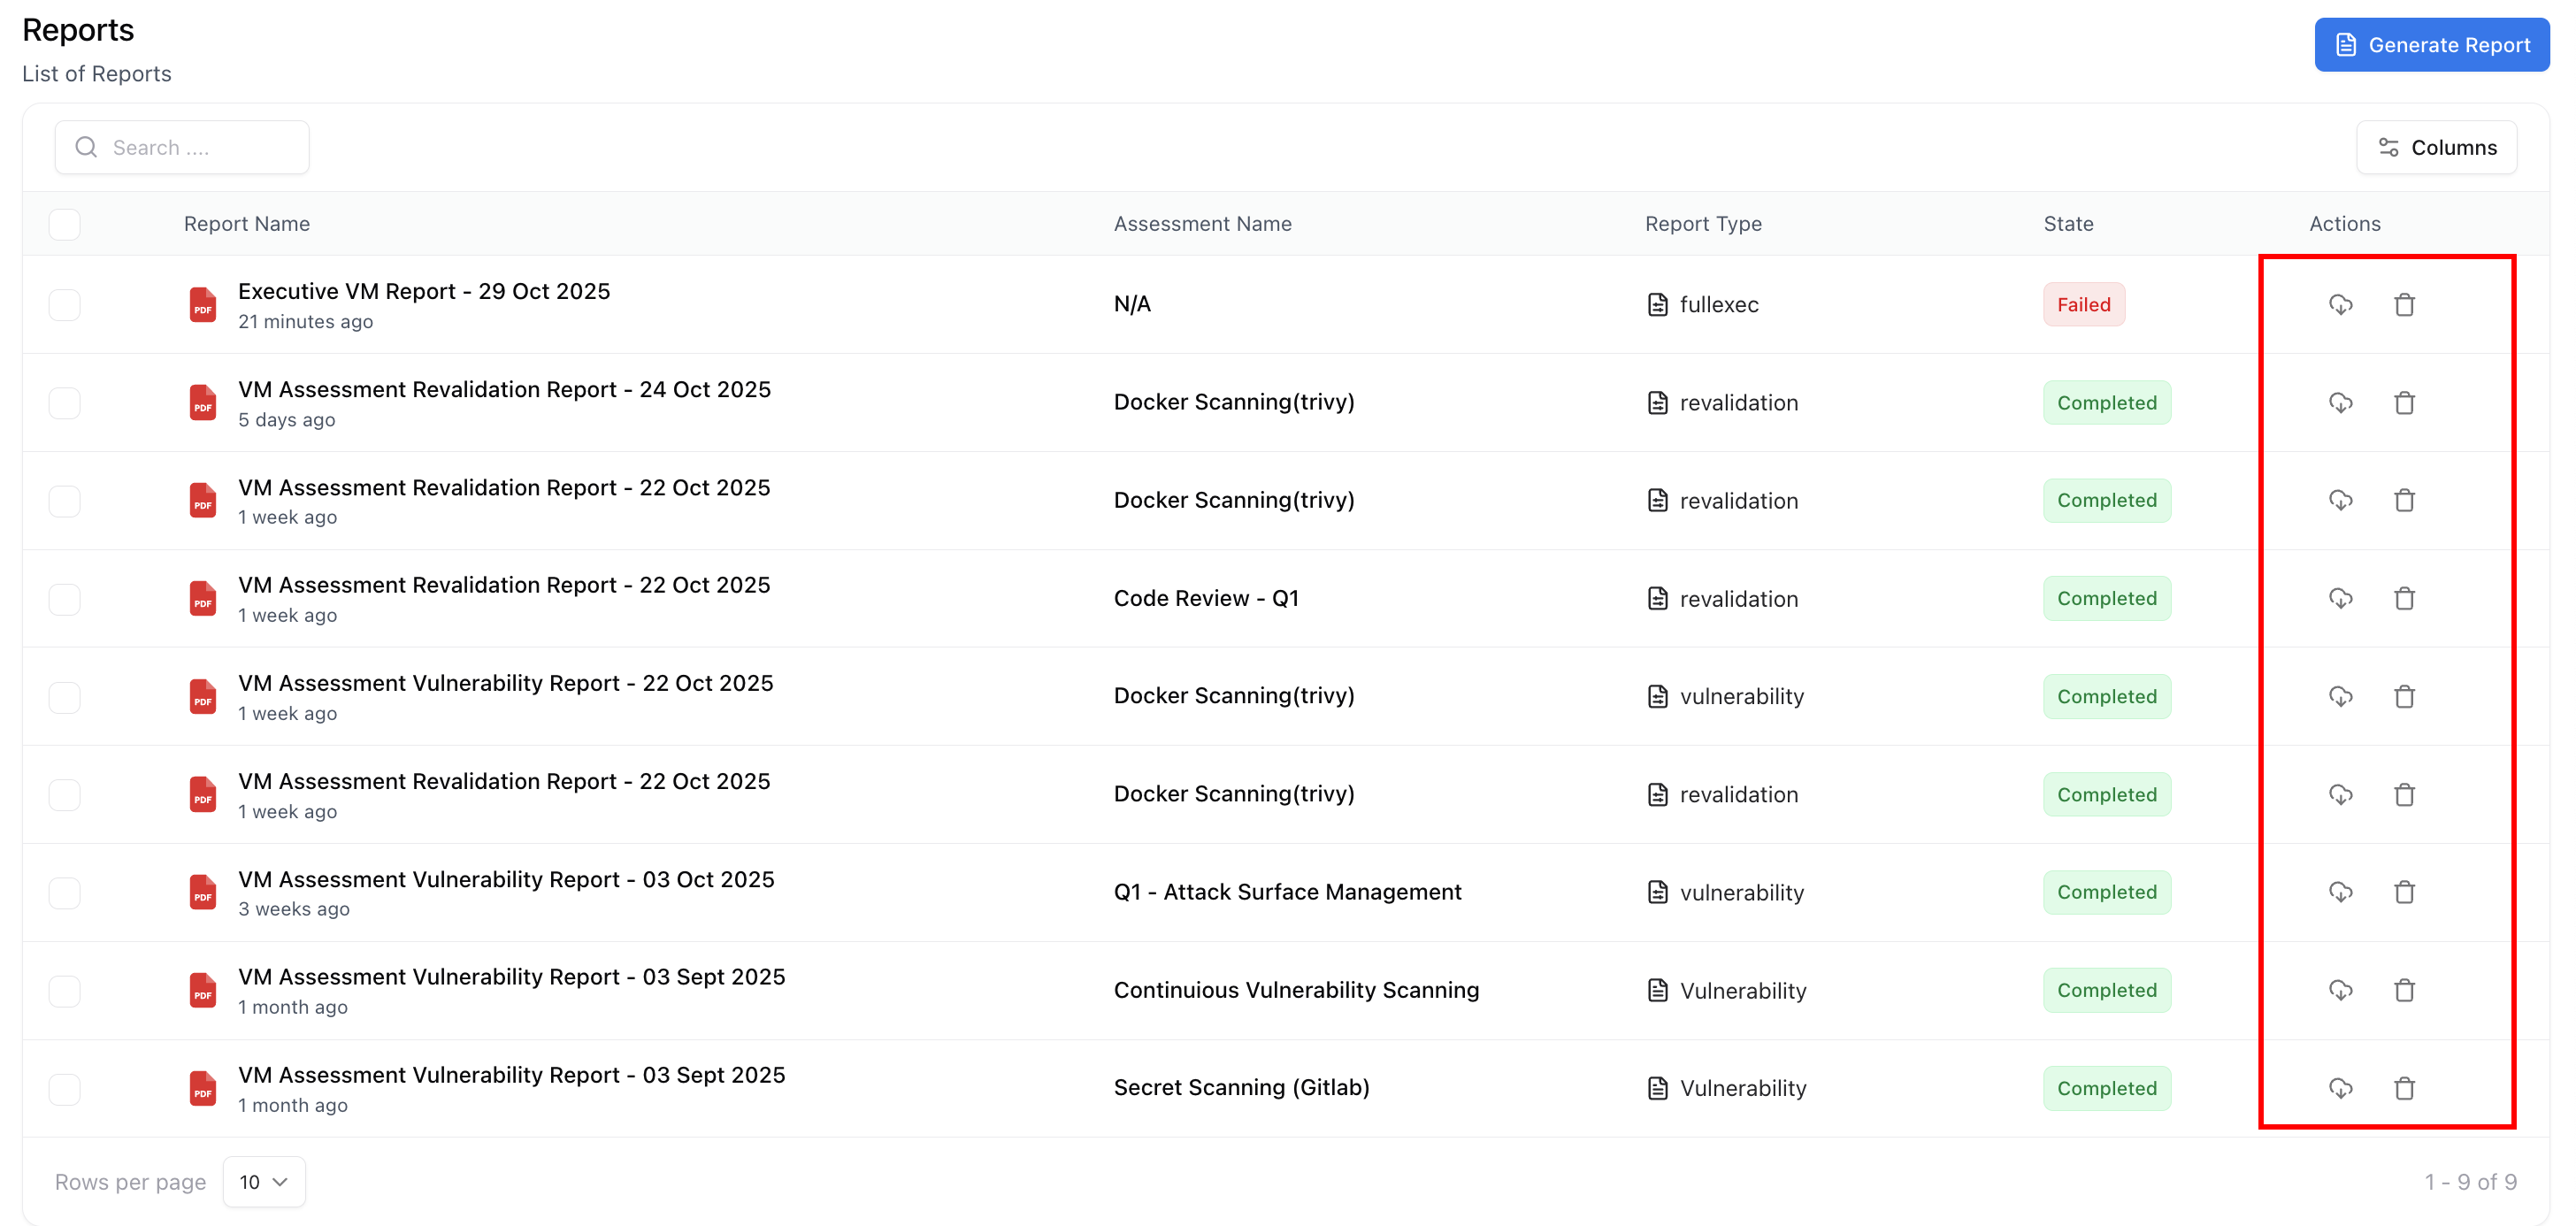Open the PDF icon for Code Review - Q1 report
The image size is (2576, 1226).
(x=203, y=598)
